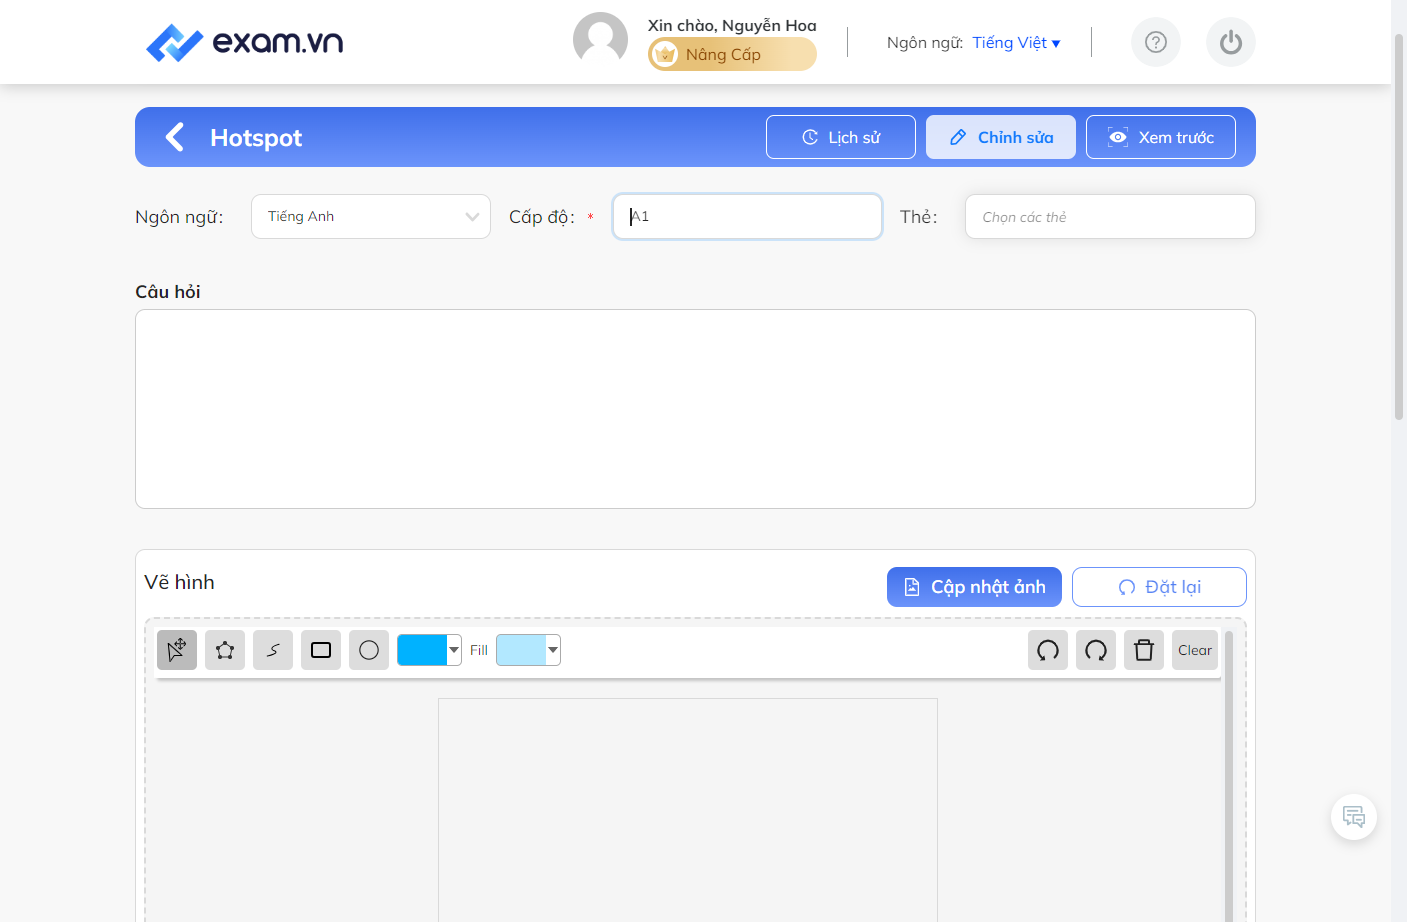Screen dimensions: 1407x922
Task: Go back with the Hotspot arrow
Action: [175, 137]
